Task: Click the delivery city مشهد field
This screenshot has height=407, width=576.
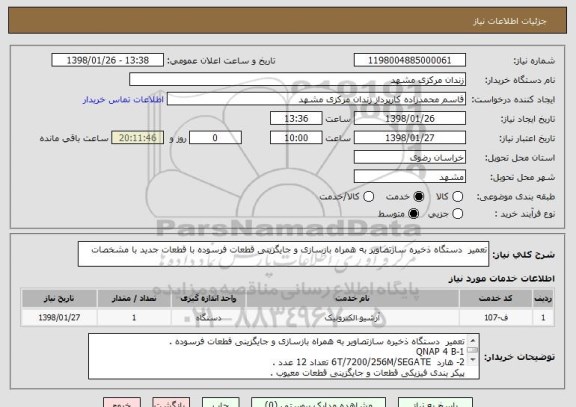Action: (410, 177)
